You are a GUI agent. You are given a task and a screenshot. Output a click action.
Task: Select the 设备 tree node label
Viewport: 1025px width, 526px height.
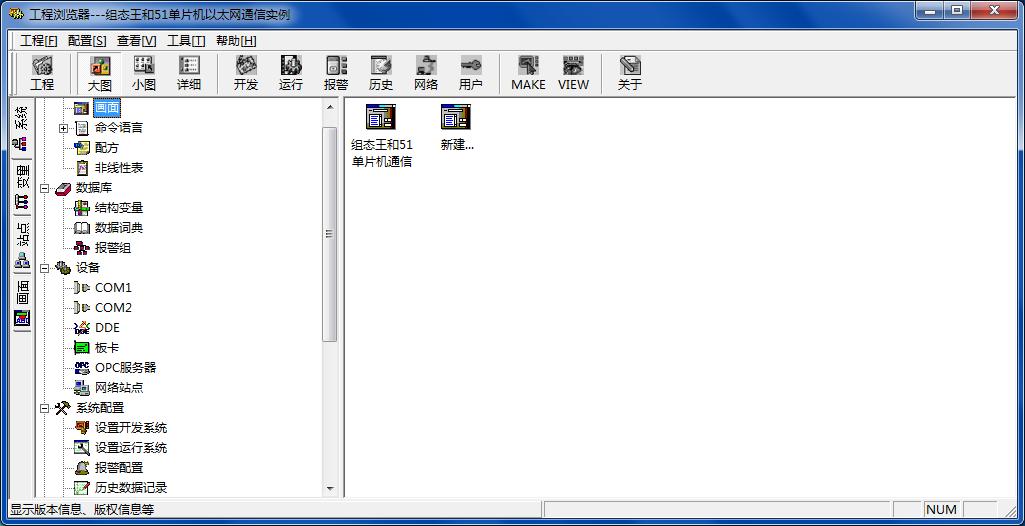88,268
